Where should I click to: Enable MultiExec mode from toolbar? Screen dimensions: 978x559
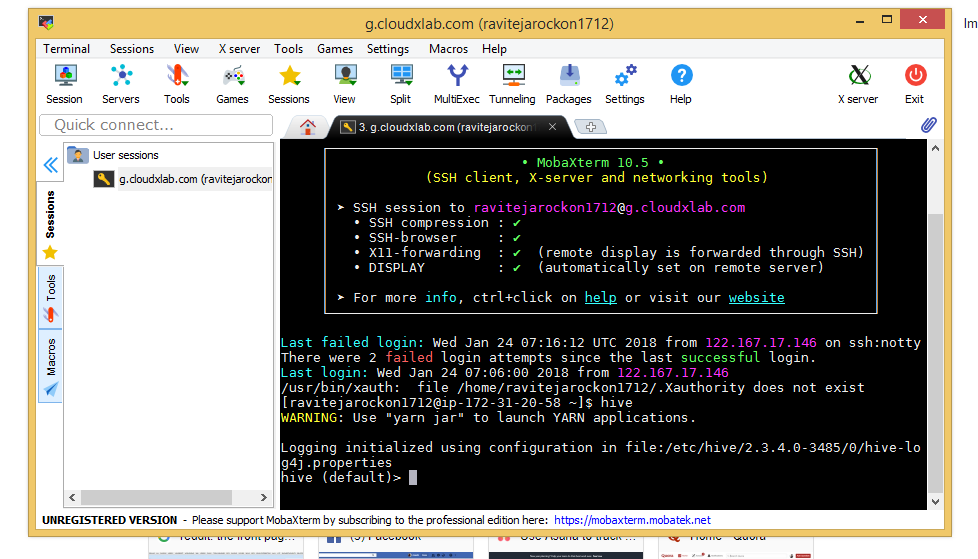pyautogui.click(x=457, y=84)
